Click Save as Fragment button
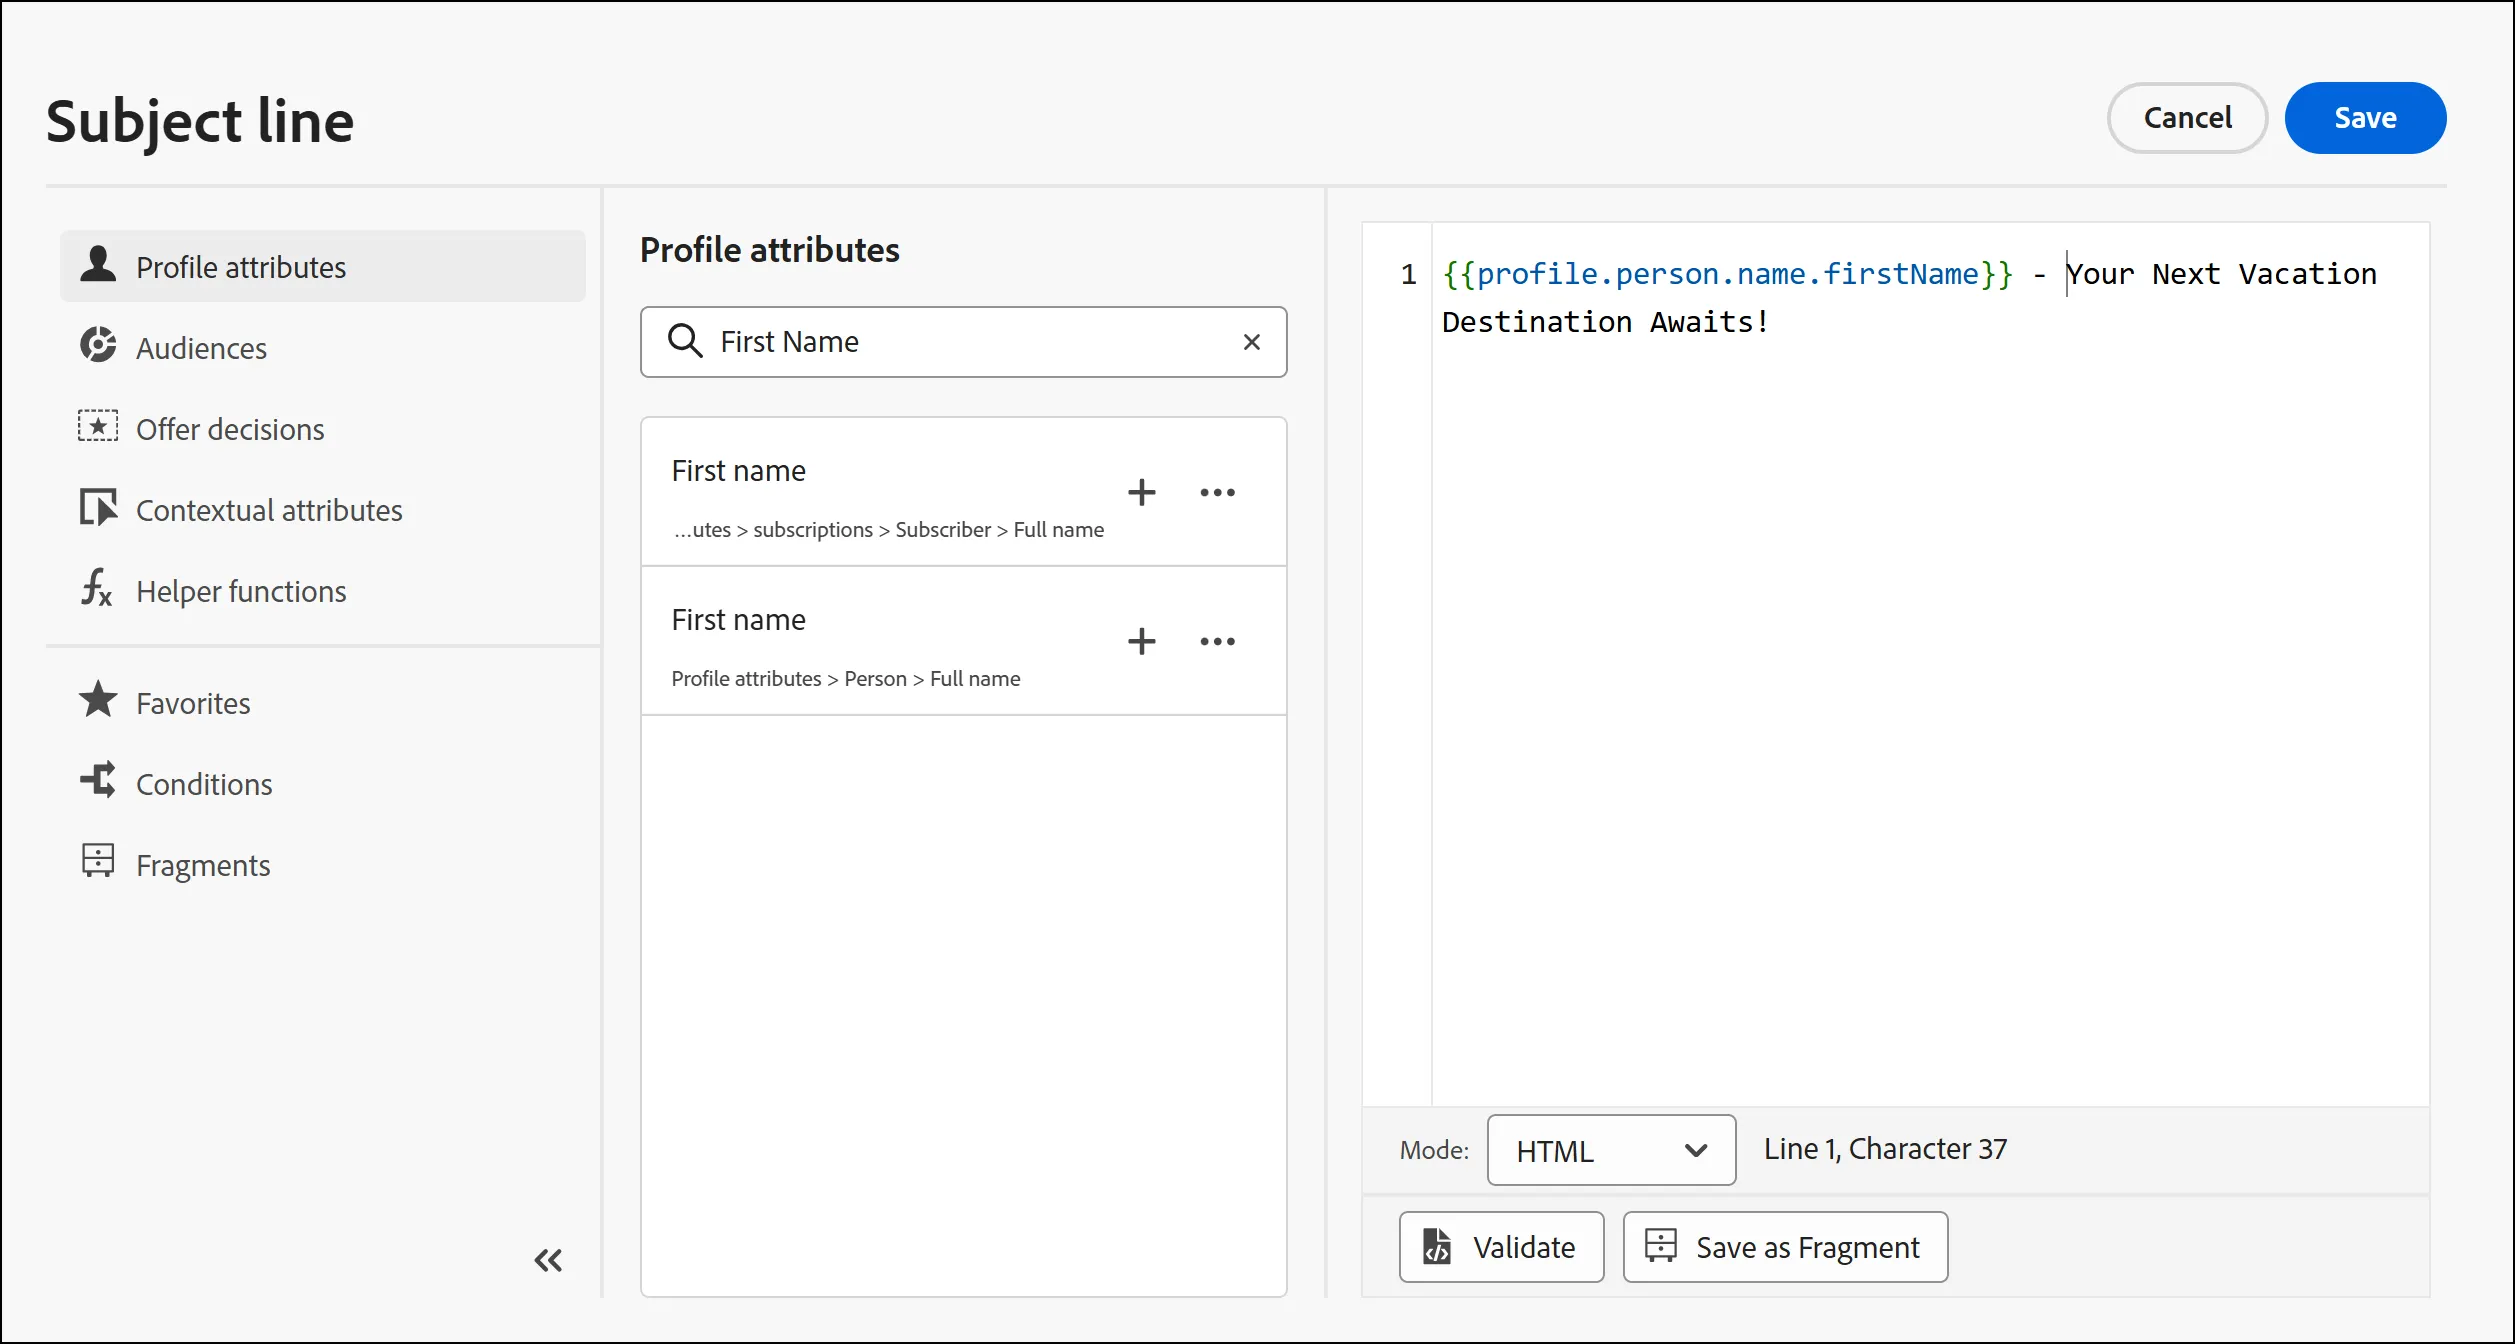Viewport: 2515px width, 1344px height. pos(1785,1247)
